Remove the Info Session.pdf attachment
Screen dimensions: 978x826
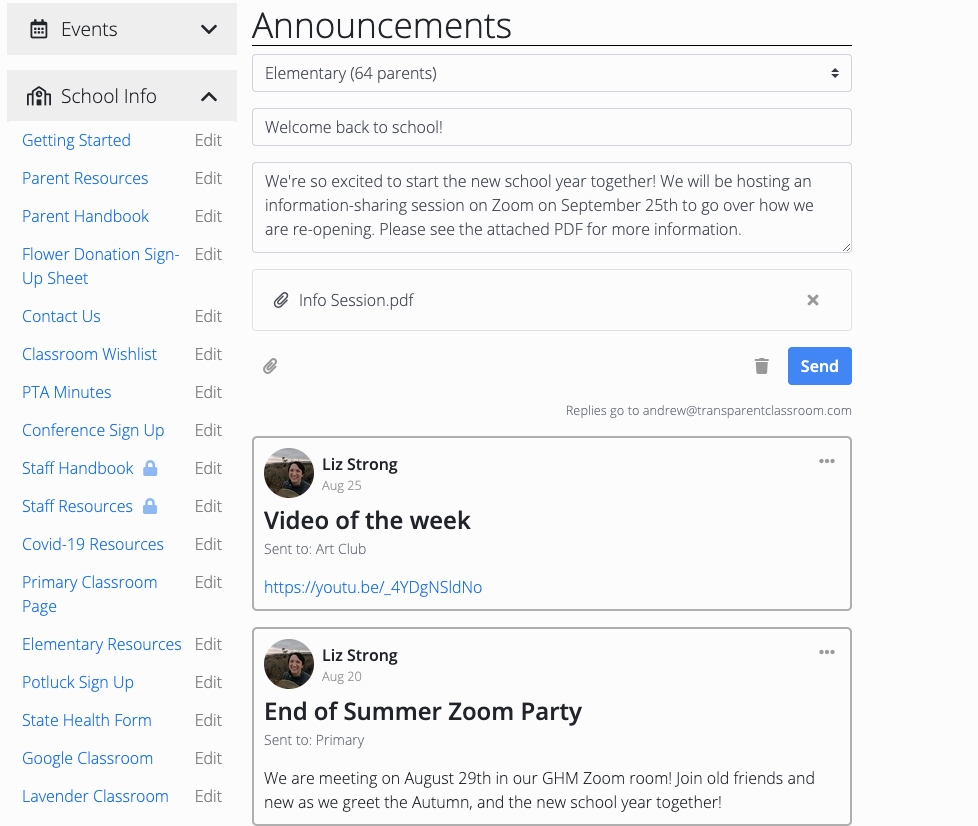tap(813, 300)
